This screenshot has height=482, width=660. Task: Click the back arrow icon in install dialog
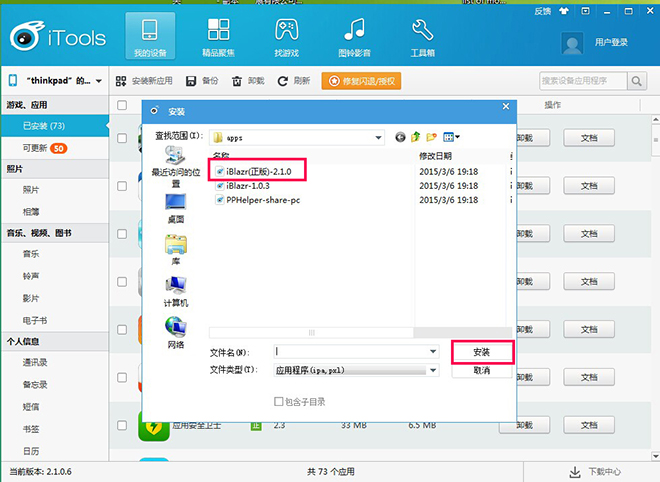(x=400, y=137)
